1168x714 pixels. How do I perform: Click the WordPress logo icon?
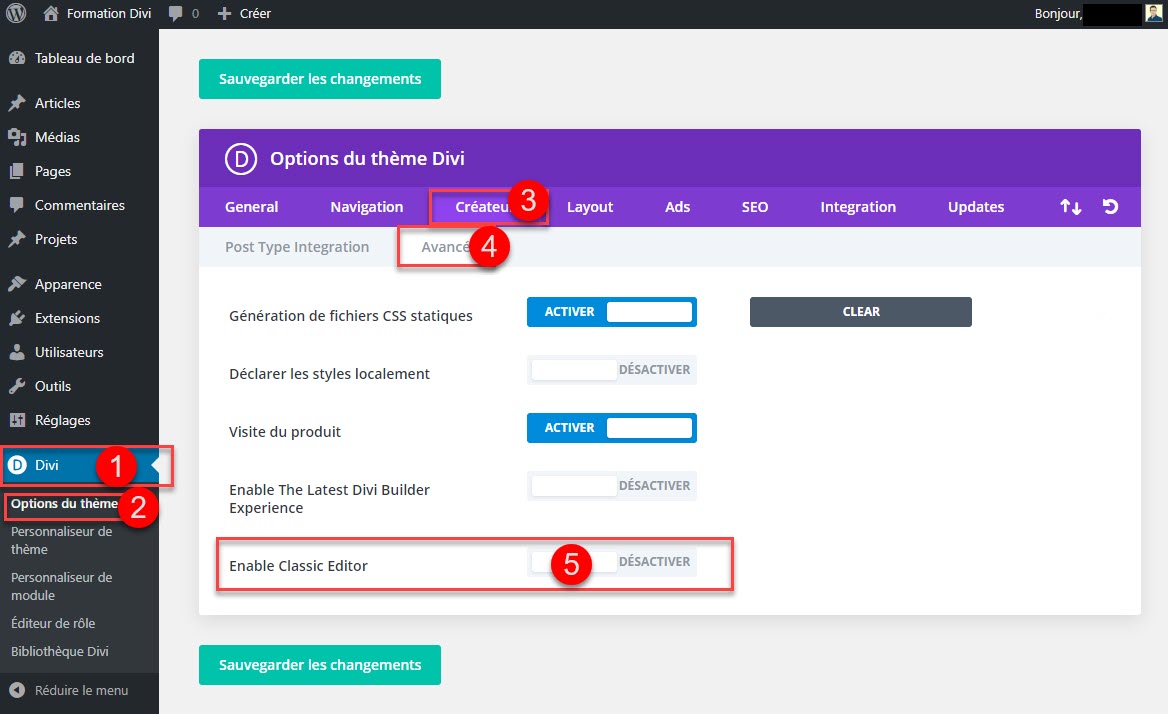(x=16, y=14)
